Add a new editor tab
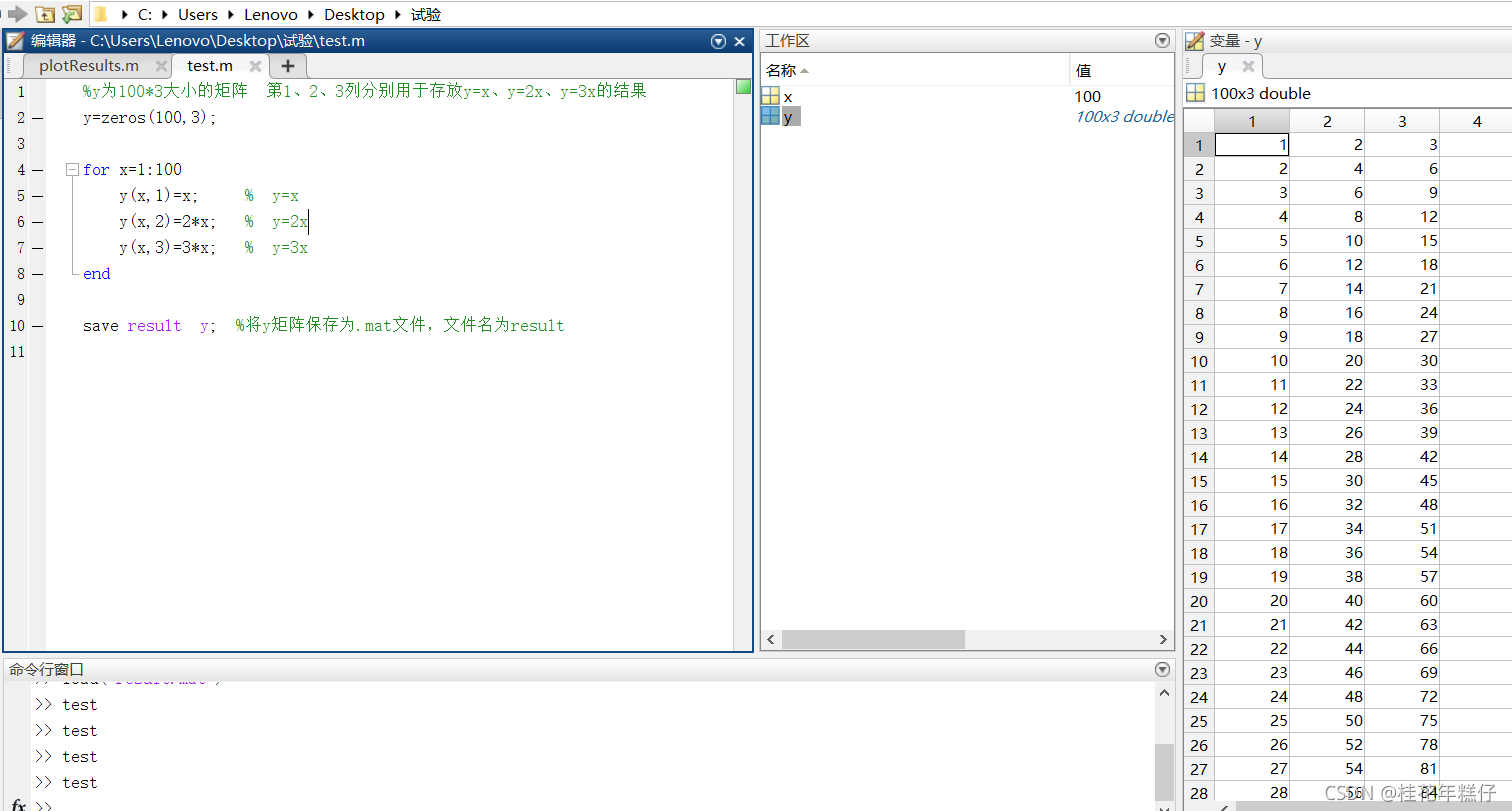 tap(288, 66)
